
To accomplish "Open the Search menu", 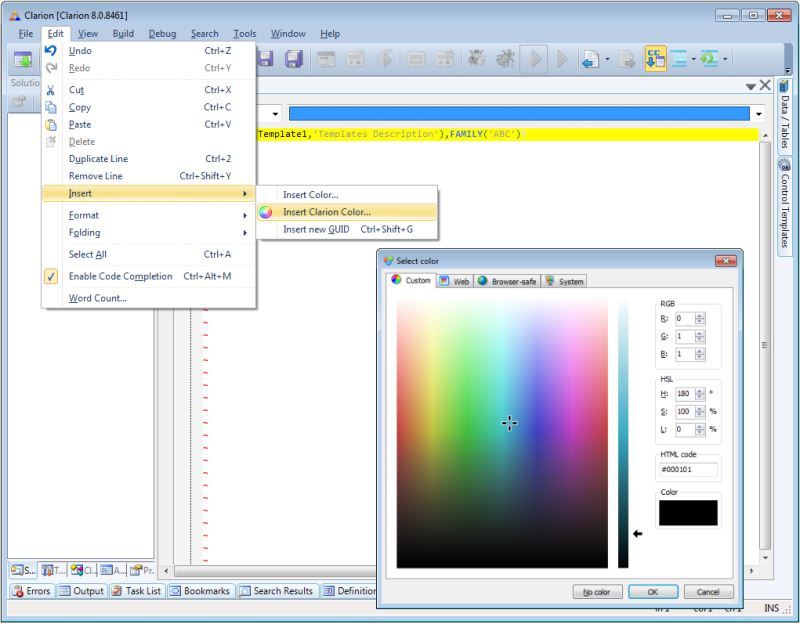I will click(x=205, y=34).
